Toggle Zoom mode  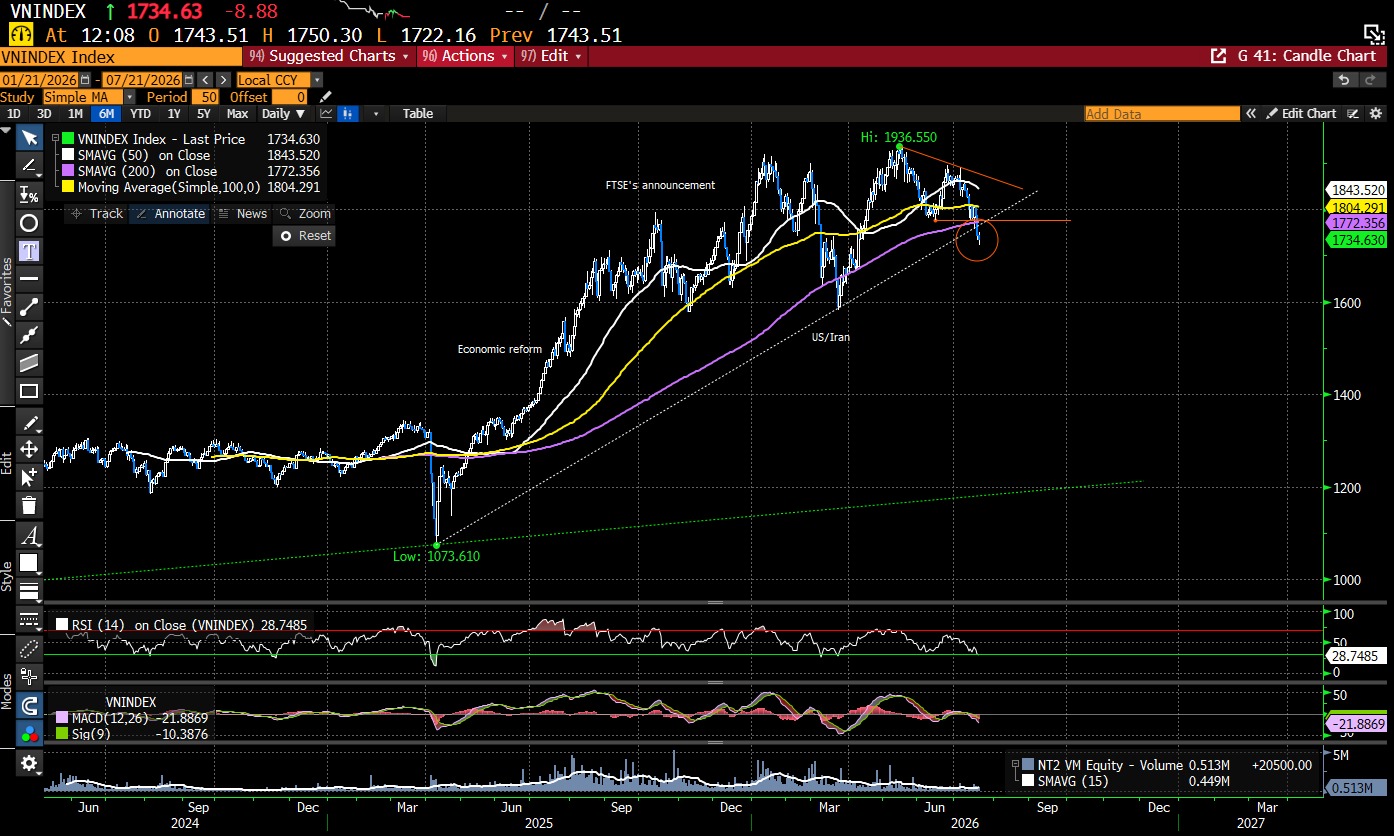pos(305,213)
